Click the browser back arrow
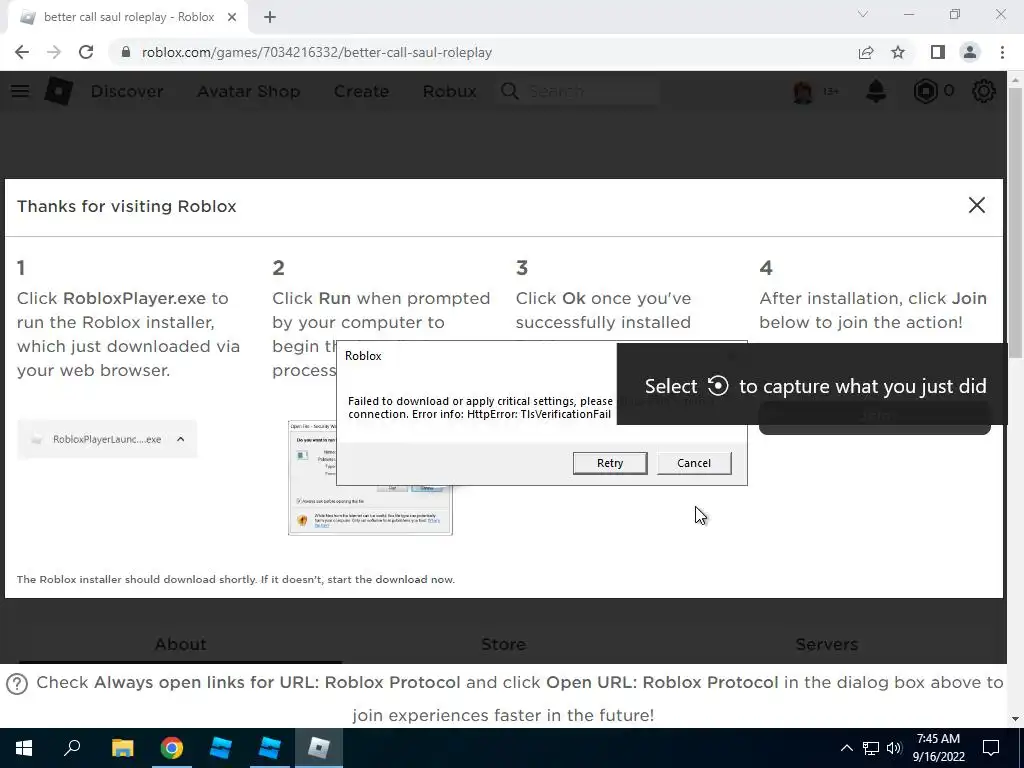Image resolution: width=1024 pixels, height=768 pixels. 22,52
